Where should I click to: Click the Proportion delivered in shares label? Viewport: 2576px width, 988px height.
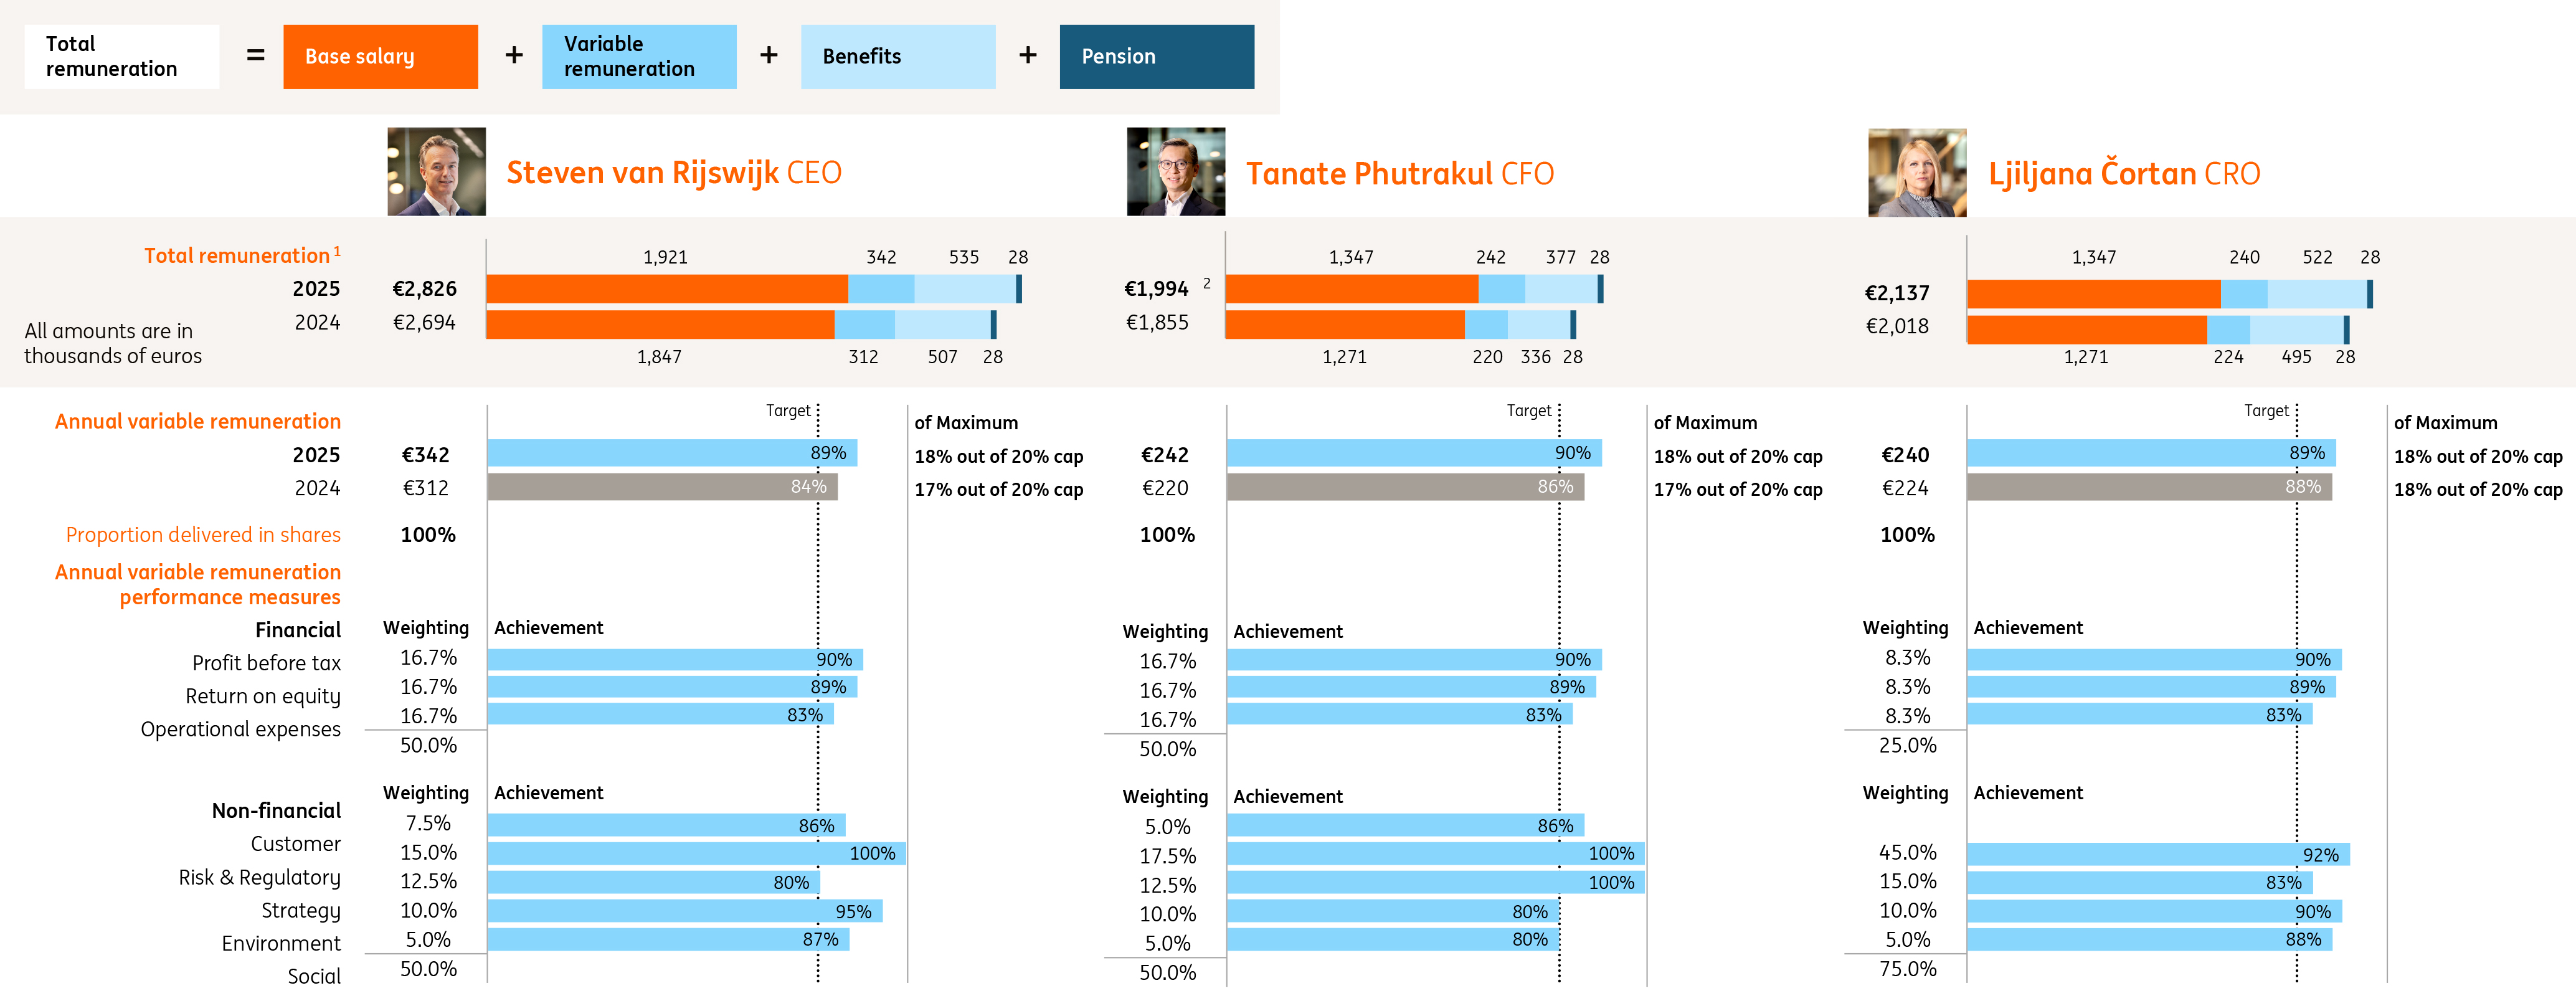coord(203,535)
